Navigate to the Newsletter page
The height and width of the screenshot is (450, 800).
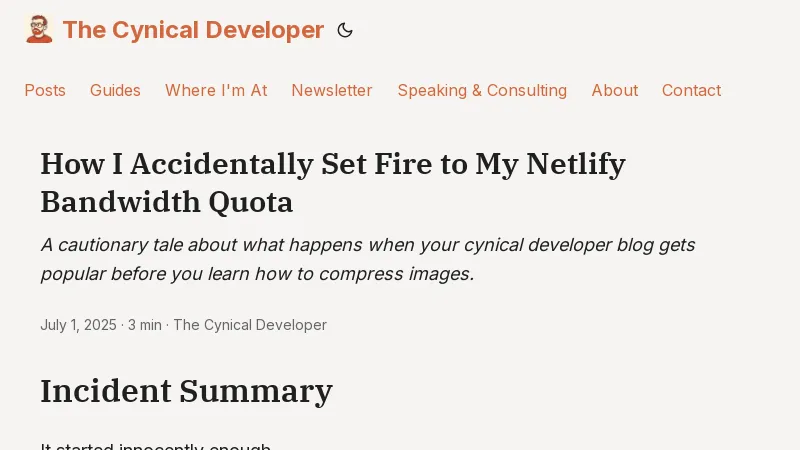click(x=332, y=90)
